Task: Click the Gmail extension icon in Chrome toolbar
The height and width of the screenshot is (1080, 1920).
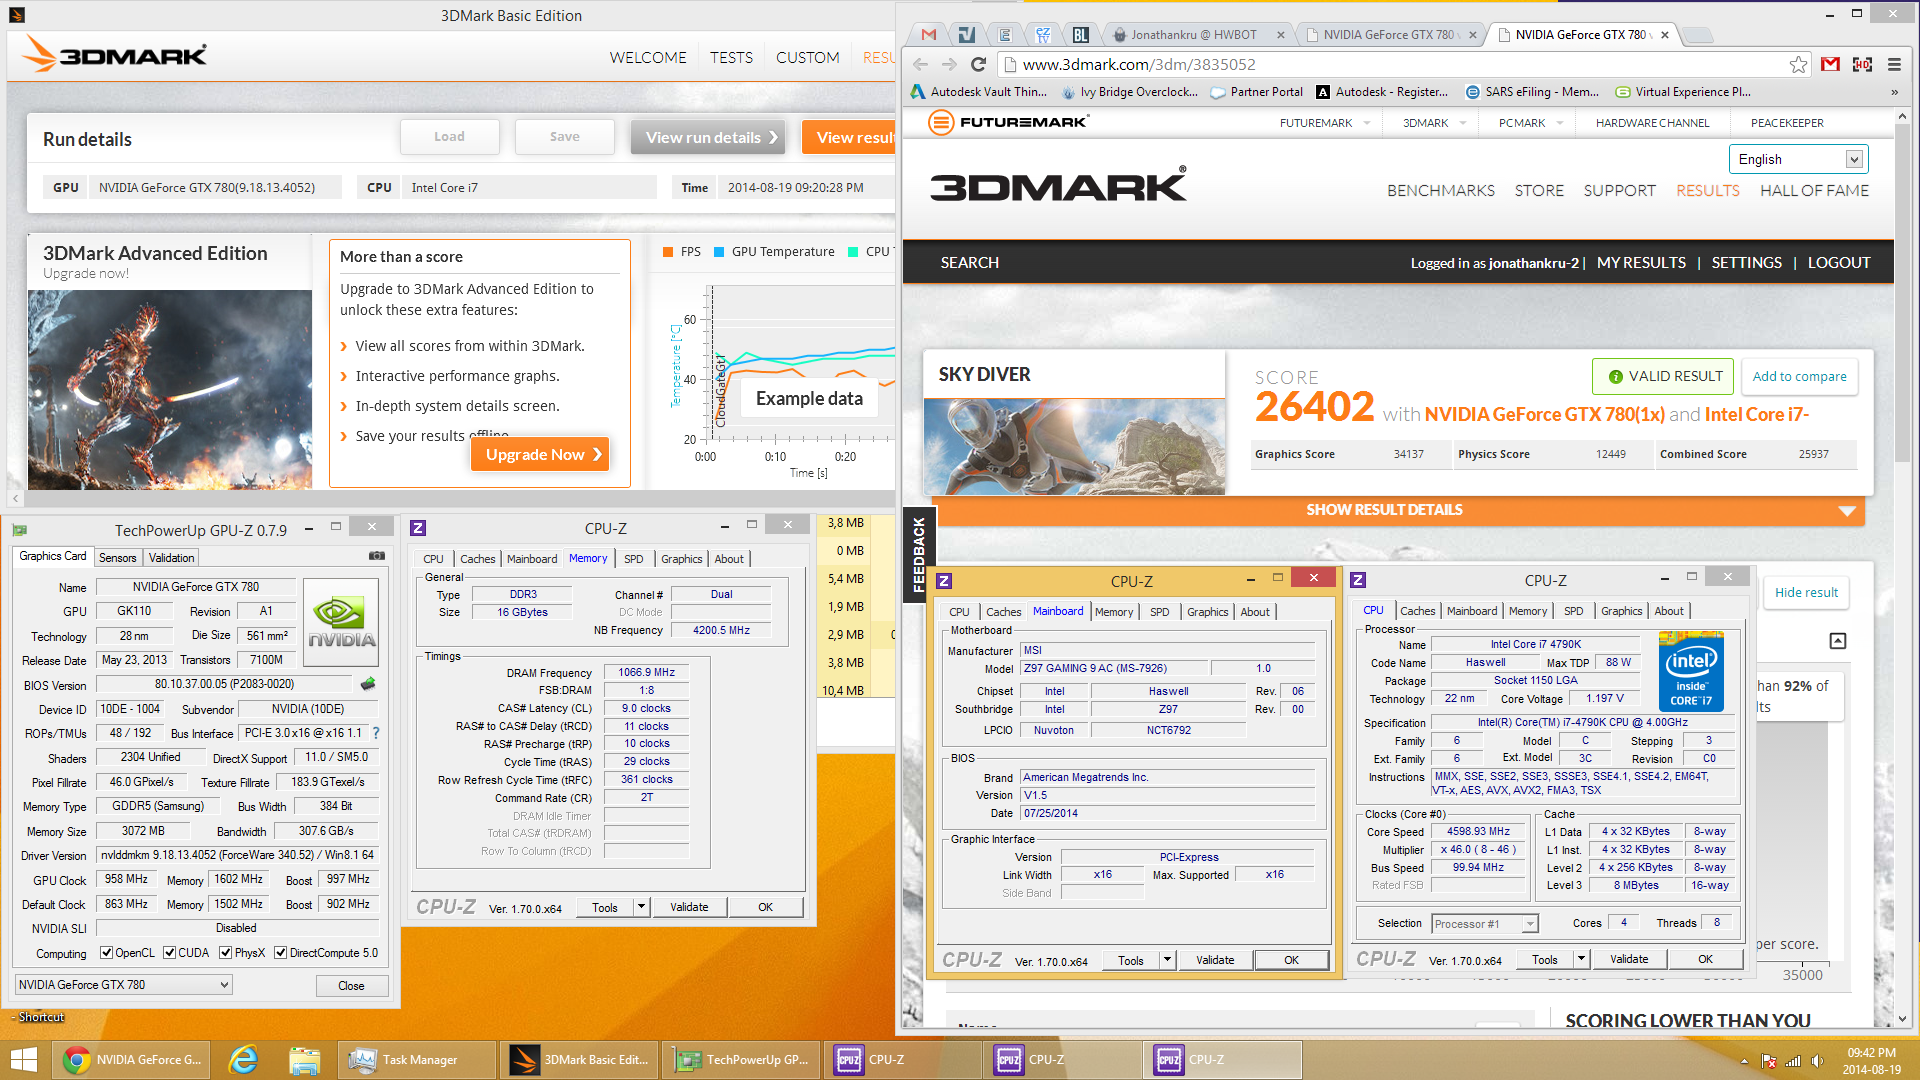Action: coord(1830,64)
